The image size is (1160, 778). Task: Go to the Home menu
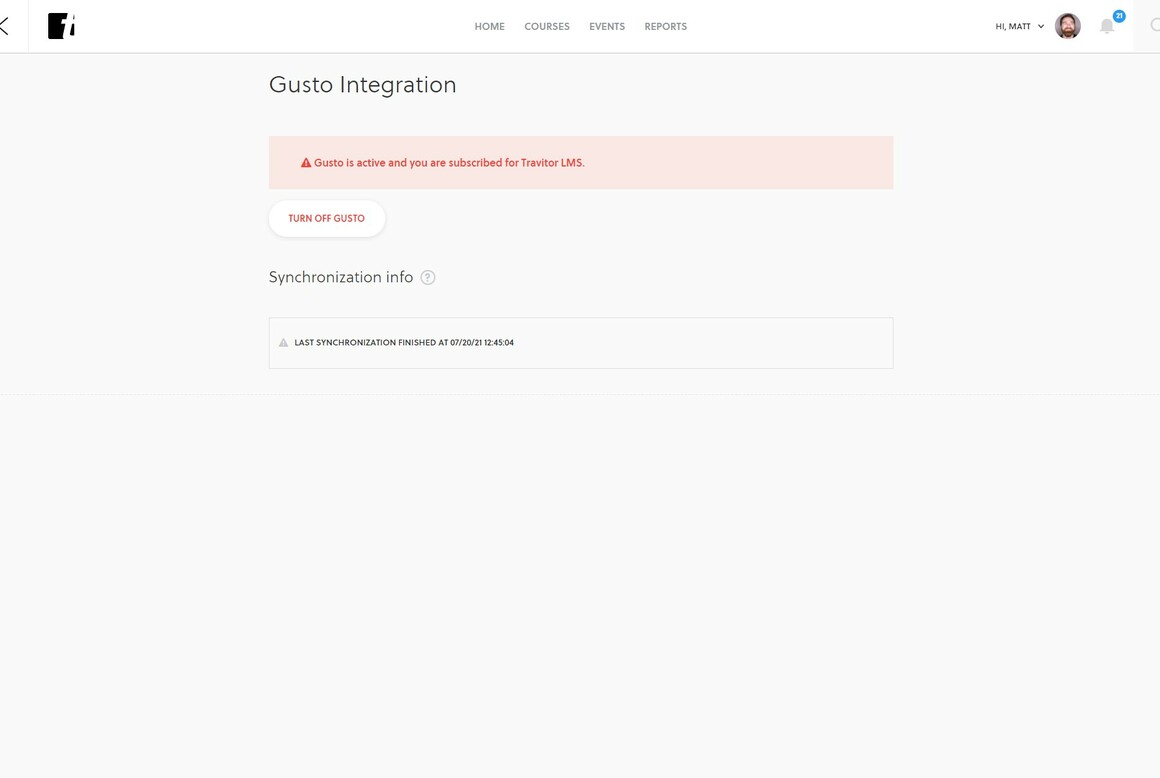coord(490,27)
